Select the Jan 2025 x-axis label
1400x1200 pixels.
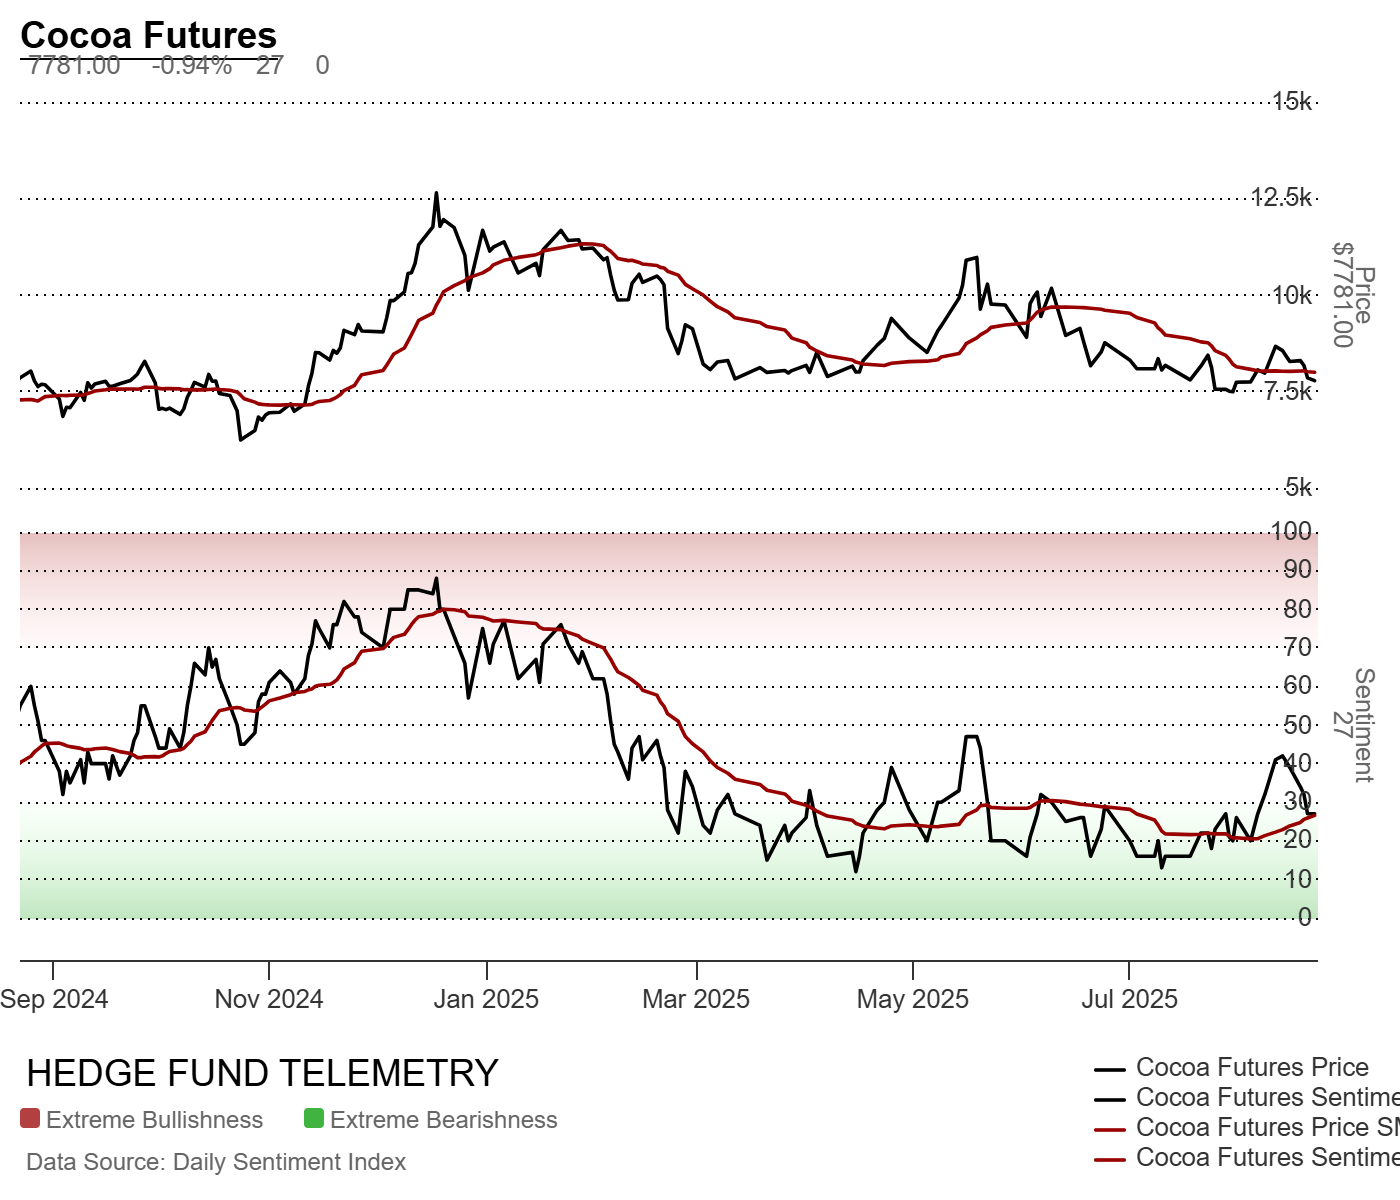[x=486, y=999]
